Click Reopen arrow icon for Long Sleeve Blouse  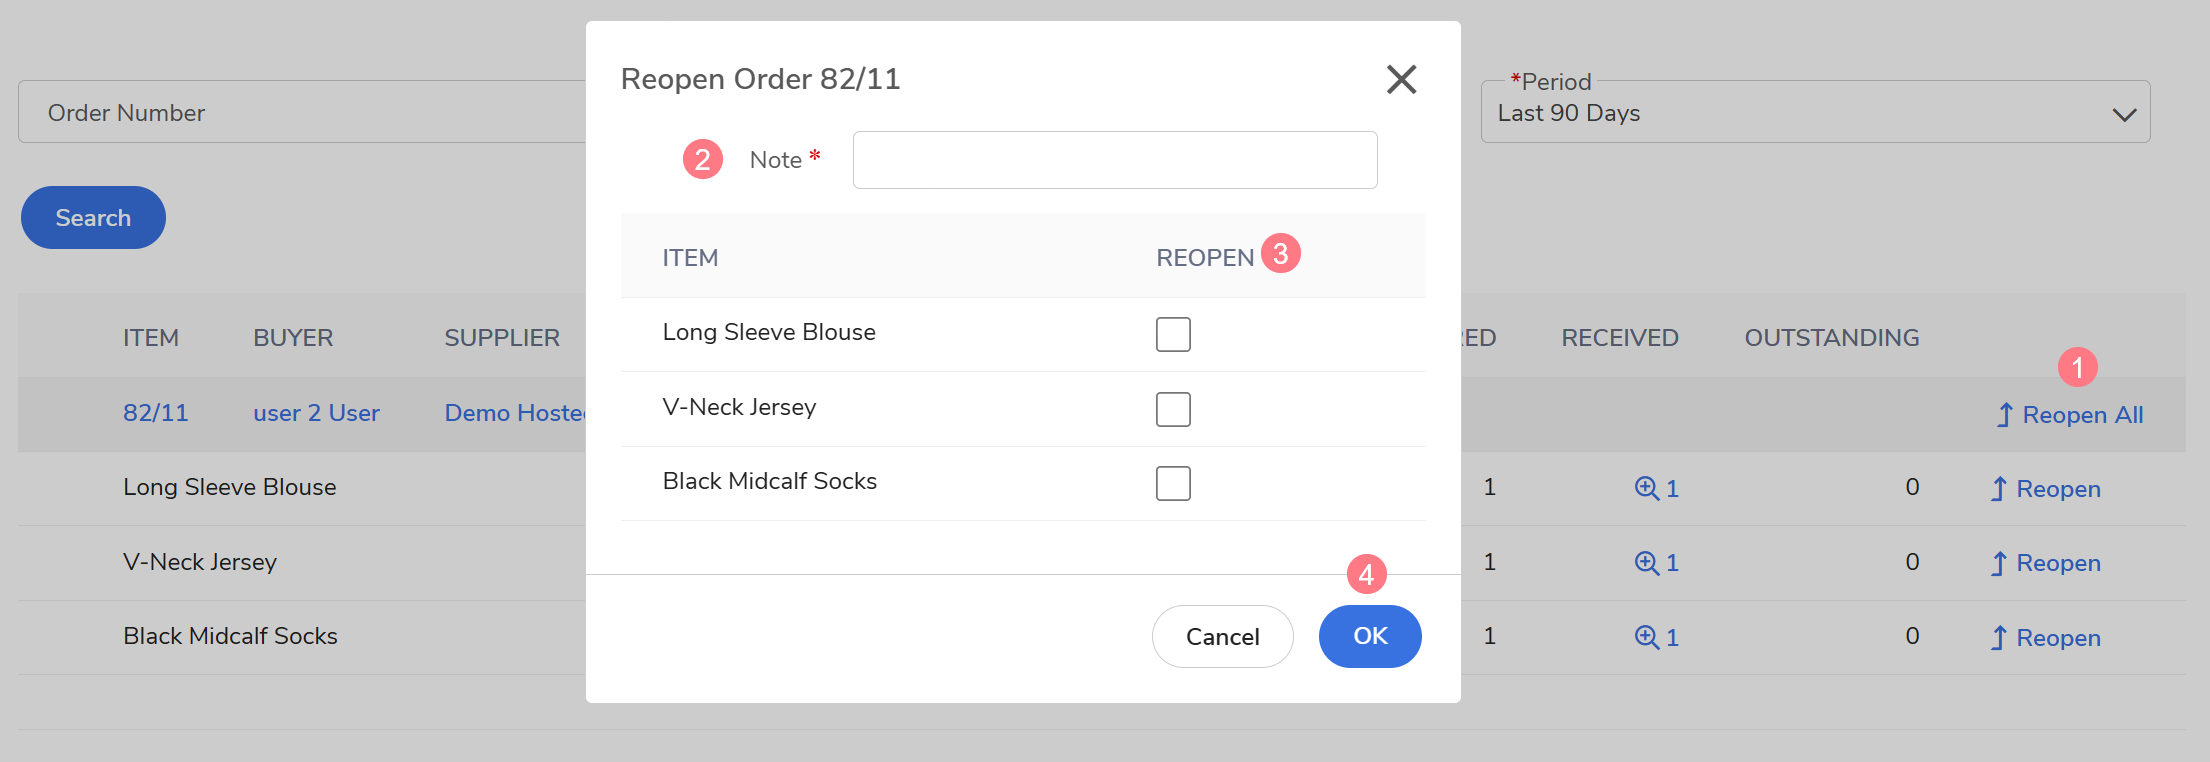pyautogui.click(x=1998, y=489)
